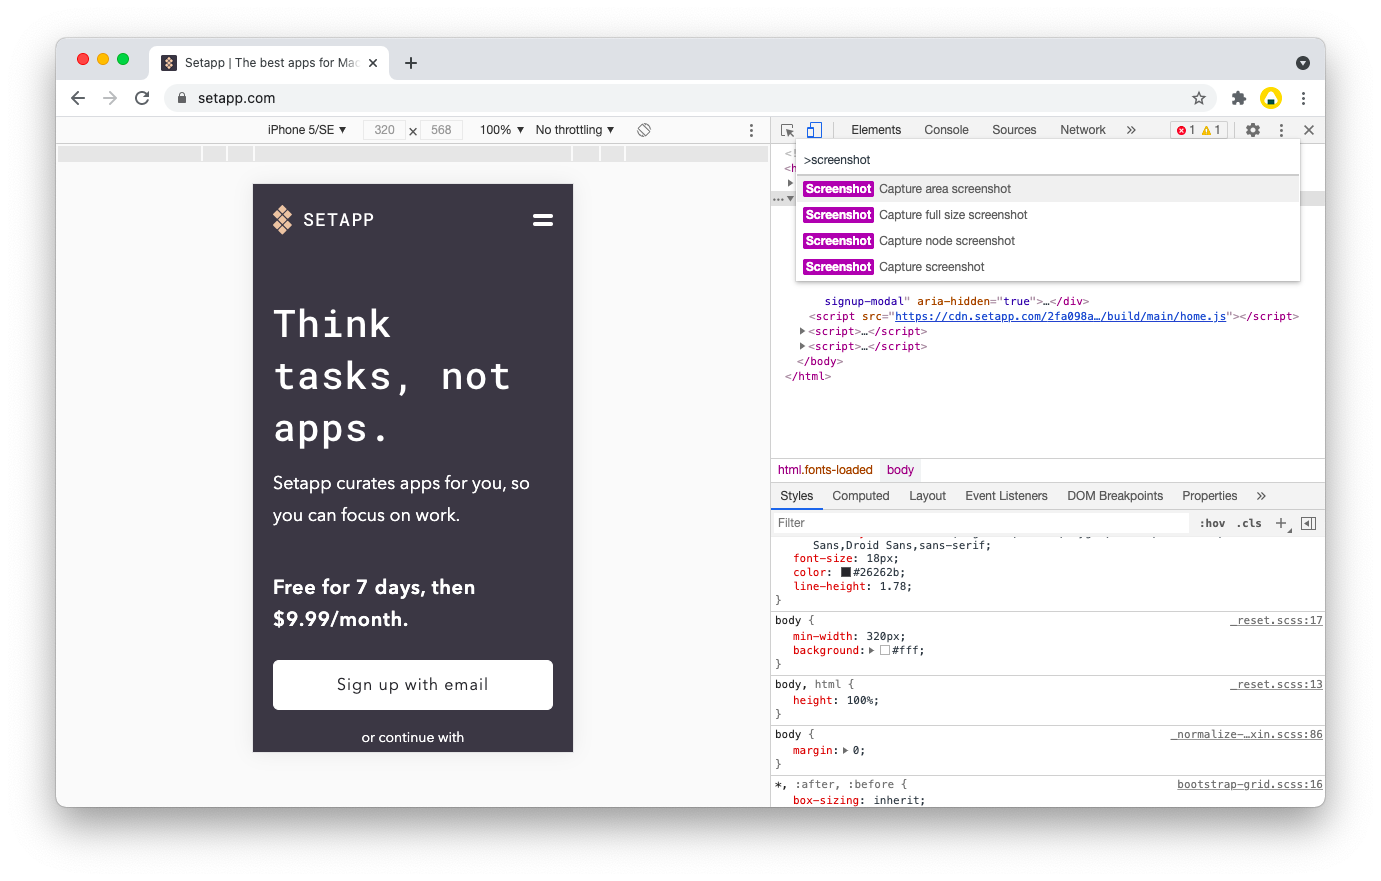Open the iPhone 5/SE device dropdown
The width and height of the screenshot is (1381, 881).
pos(307,130)
